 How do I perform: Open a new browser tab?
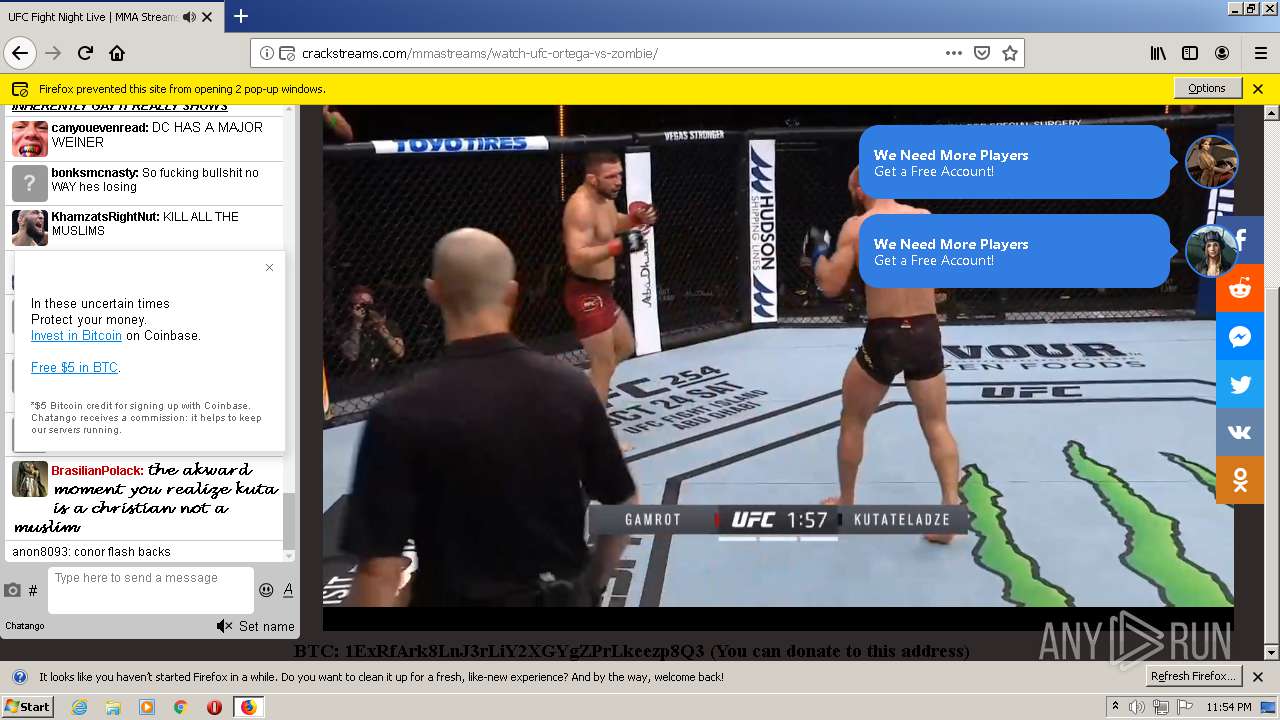point(241,16)
